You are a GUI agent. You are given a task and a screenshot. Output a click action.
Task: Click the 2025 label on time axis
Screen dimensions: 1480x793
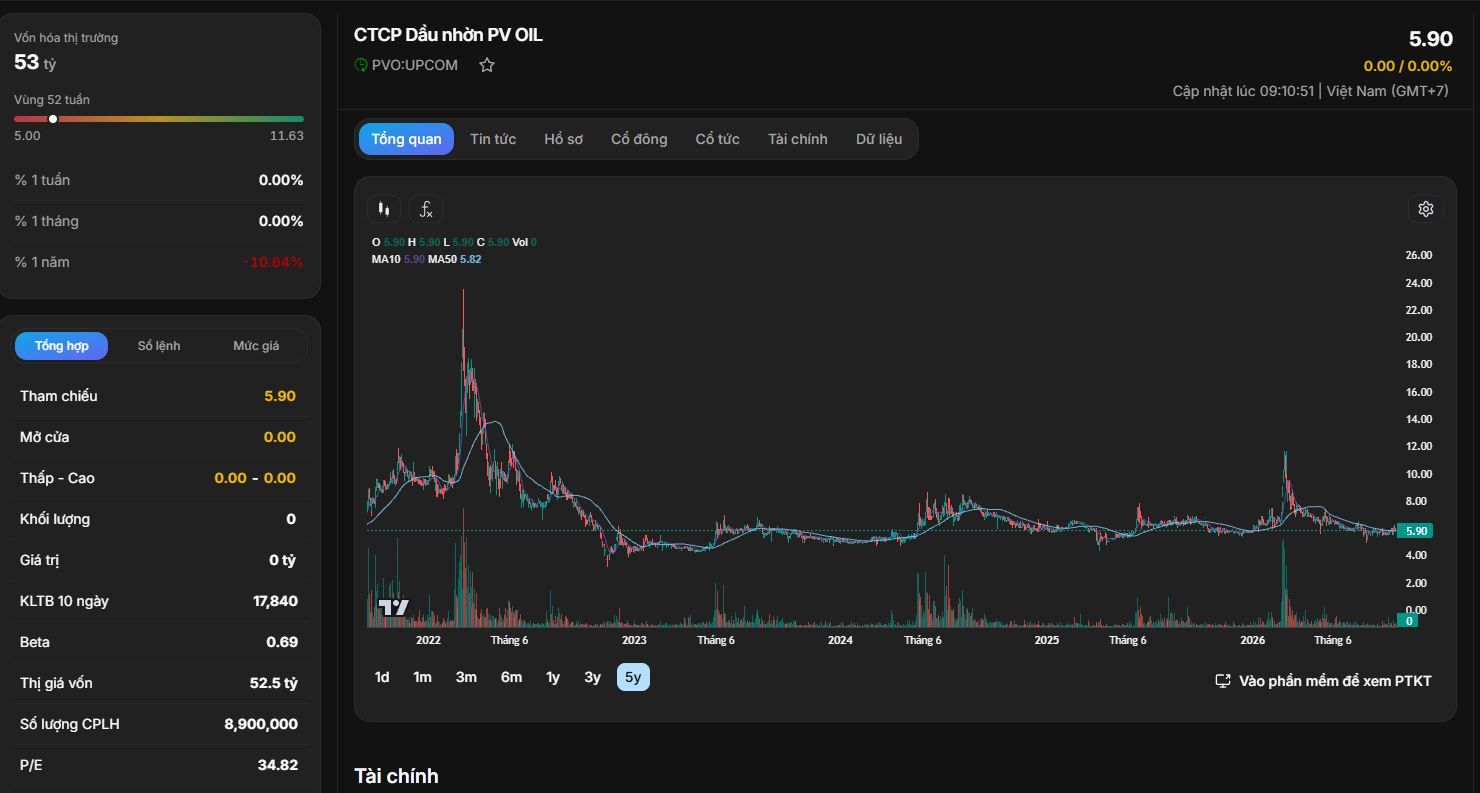coord(1047,640)
